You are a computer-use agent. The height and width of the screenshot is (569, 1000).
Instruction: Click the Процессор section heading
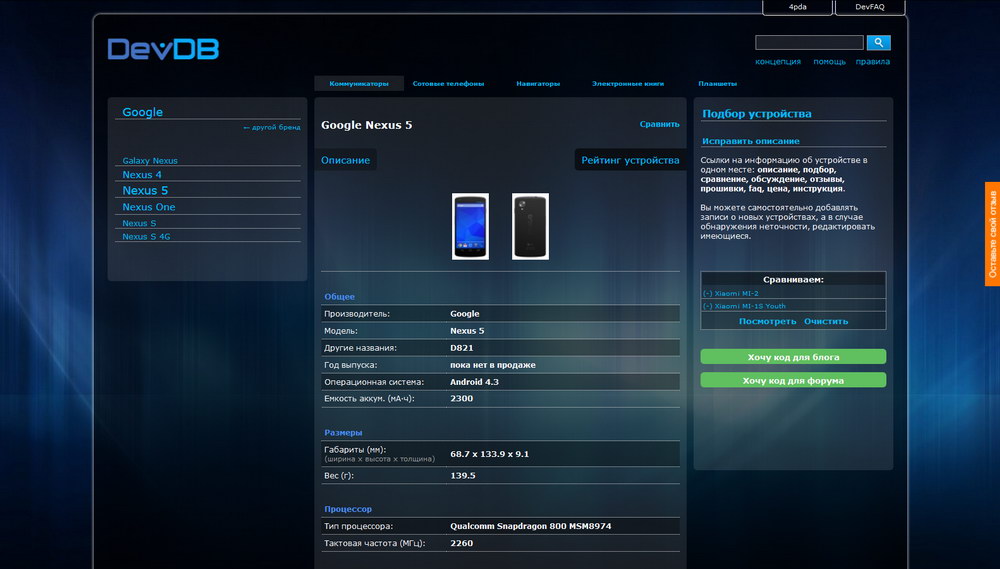tap(348, 509)
